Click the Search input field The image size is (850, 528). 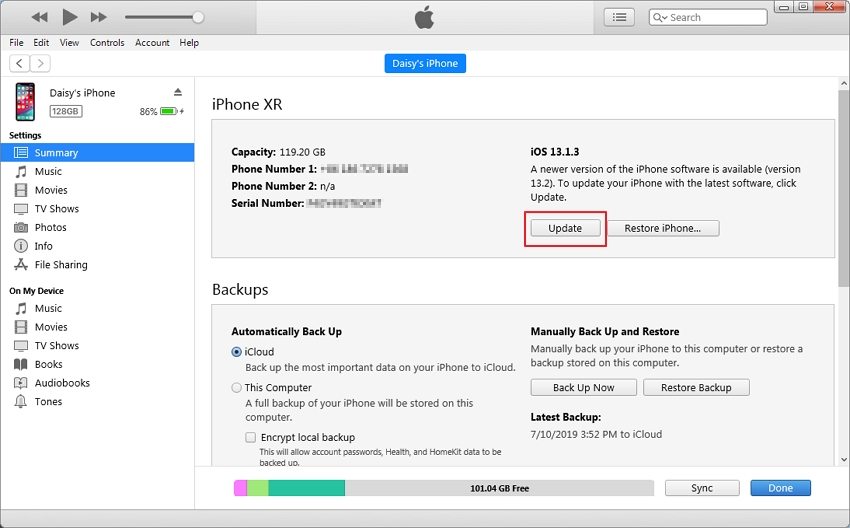coord(708,17)
